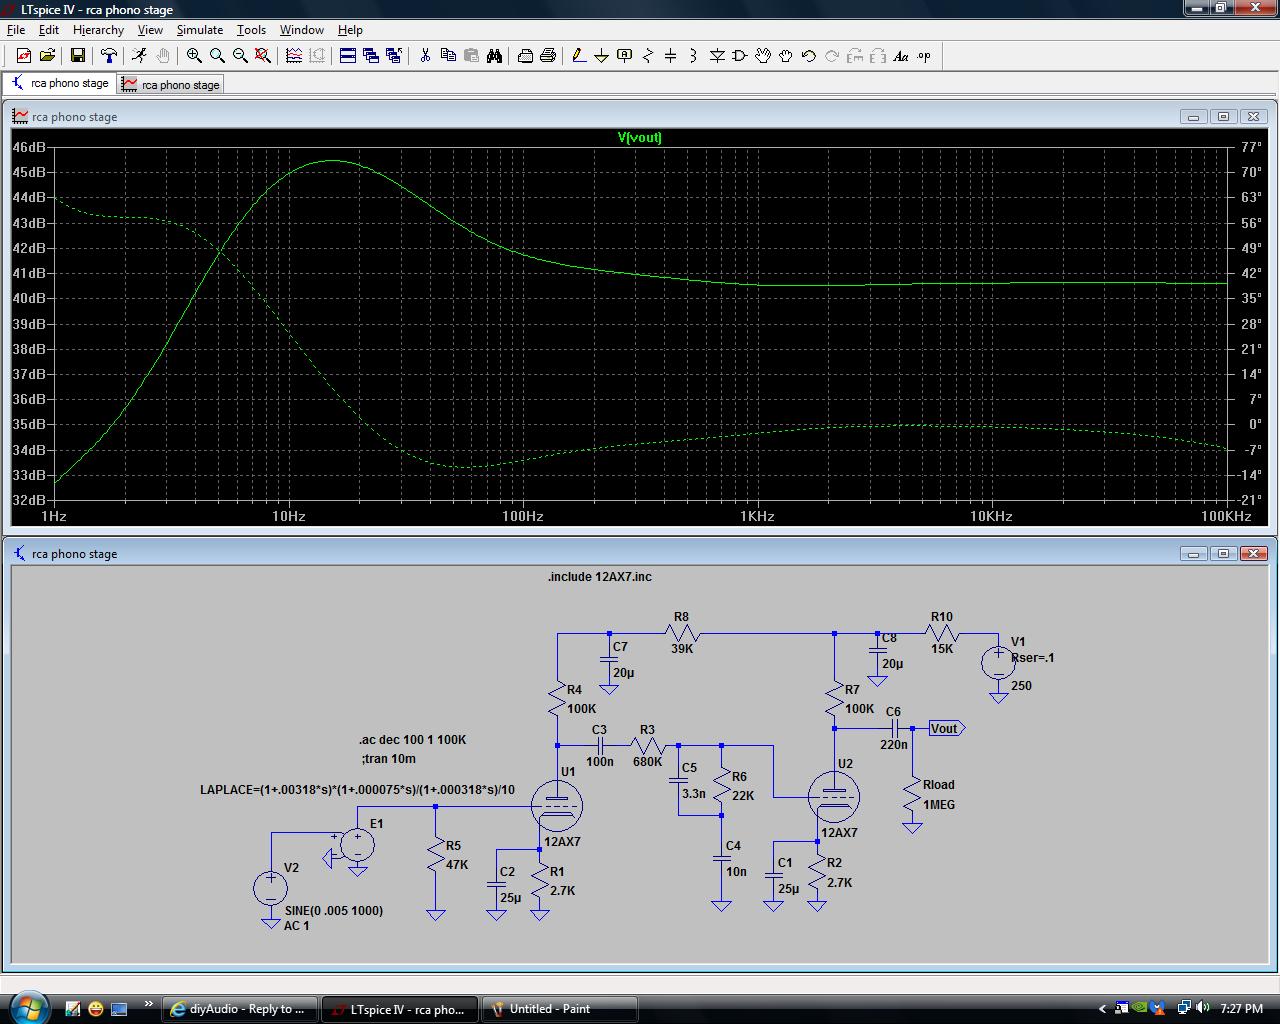Click the Vout net label on the schematic
The width and height of the screenshot is (1280, 1024).
pos(945,729)
